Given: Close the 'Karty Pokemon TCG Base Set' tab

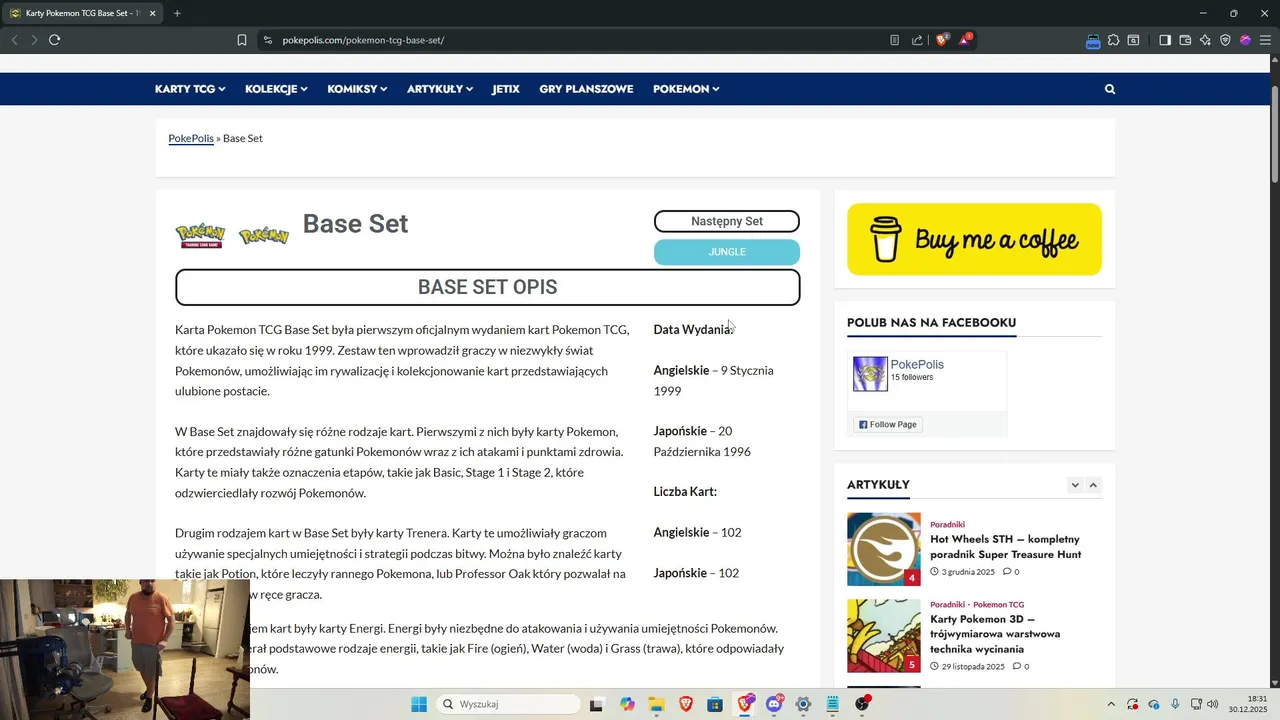Looking at the screenshot, I should (152, 13).
